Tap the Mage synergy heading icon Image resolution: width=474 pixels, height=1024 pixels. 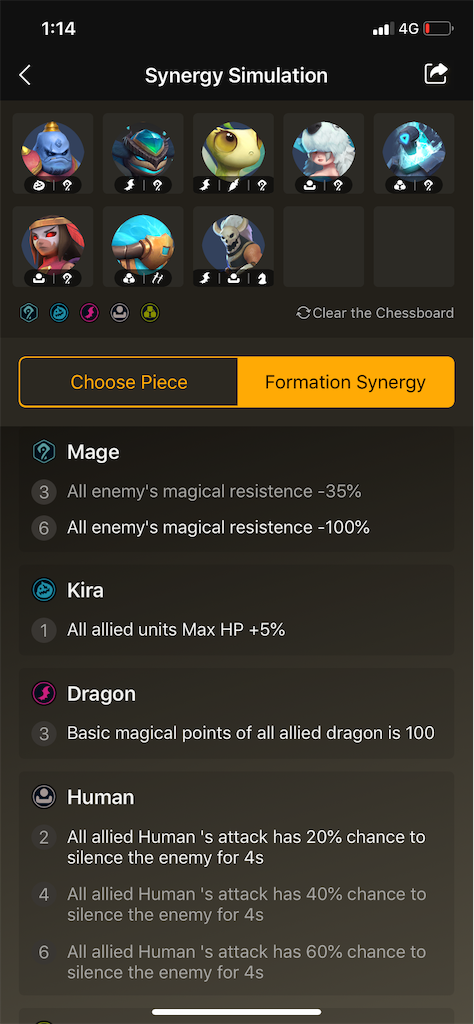(x=44, y=452)
